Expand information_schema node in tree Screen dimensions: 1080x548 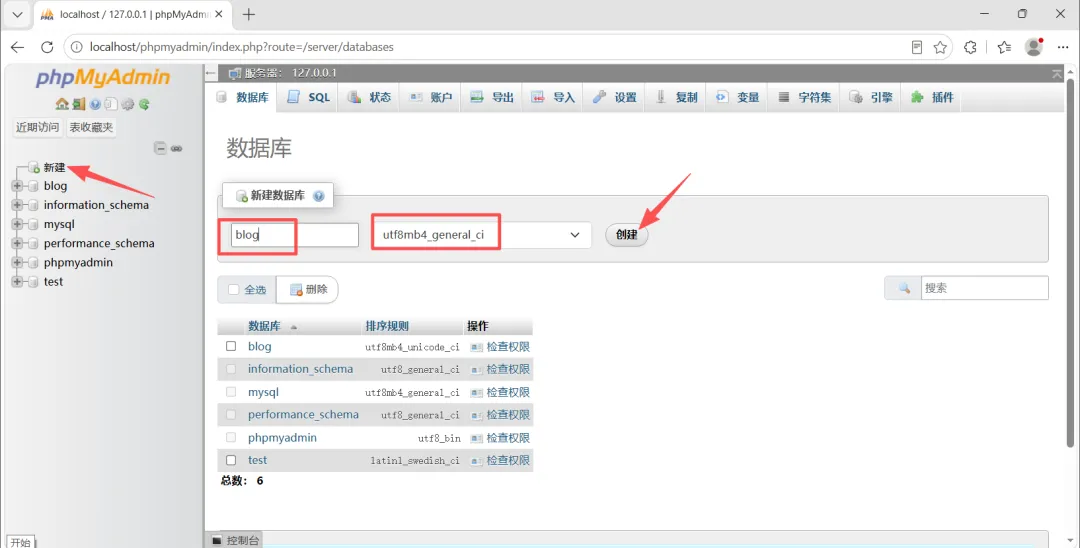coord(17,205)
